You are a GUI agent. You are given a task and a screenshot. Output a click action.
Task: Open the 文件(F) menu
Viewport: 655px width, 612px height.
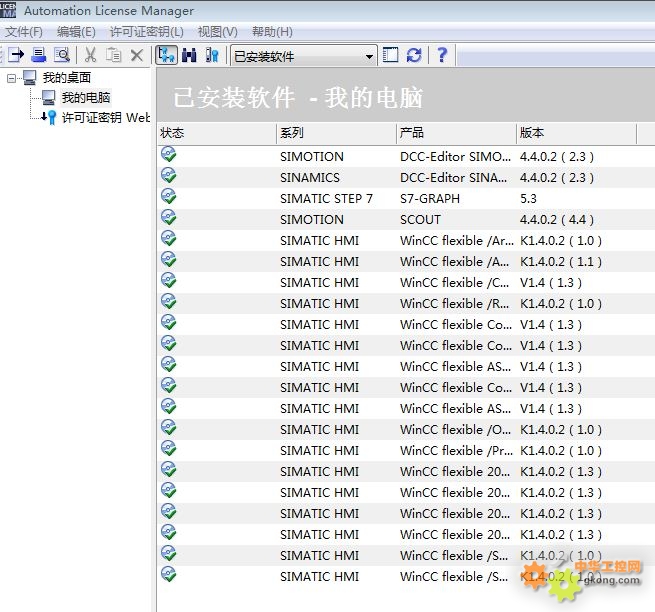[24, 32]
